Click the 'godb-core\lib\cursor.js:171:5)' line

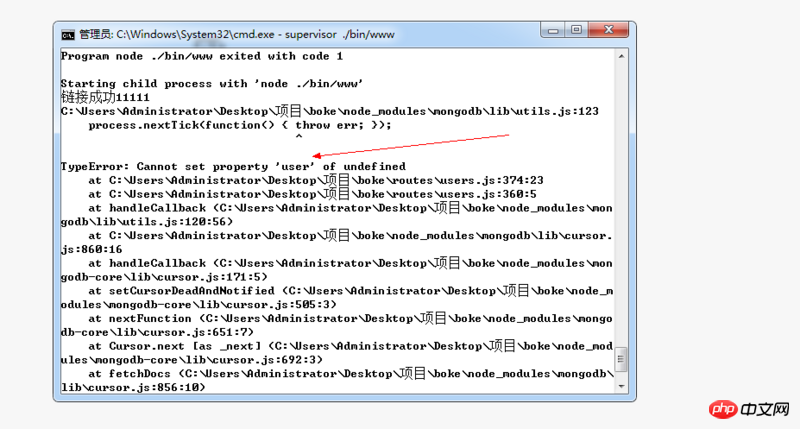click(x=164, y=276)
